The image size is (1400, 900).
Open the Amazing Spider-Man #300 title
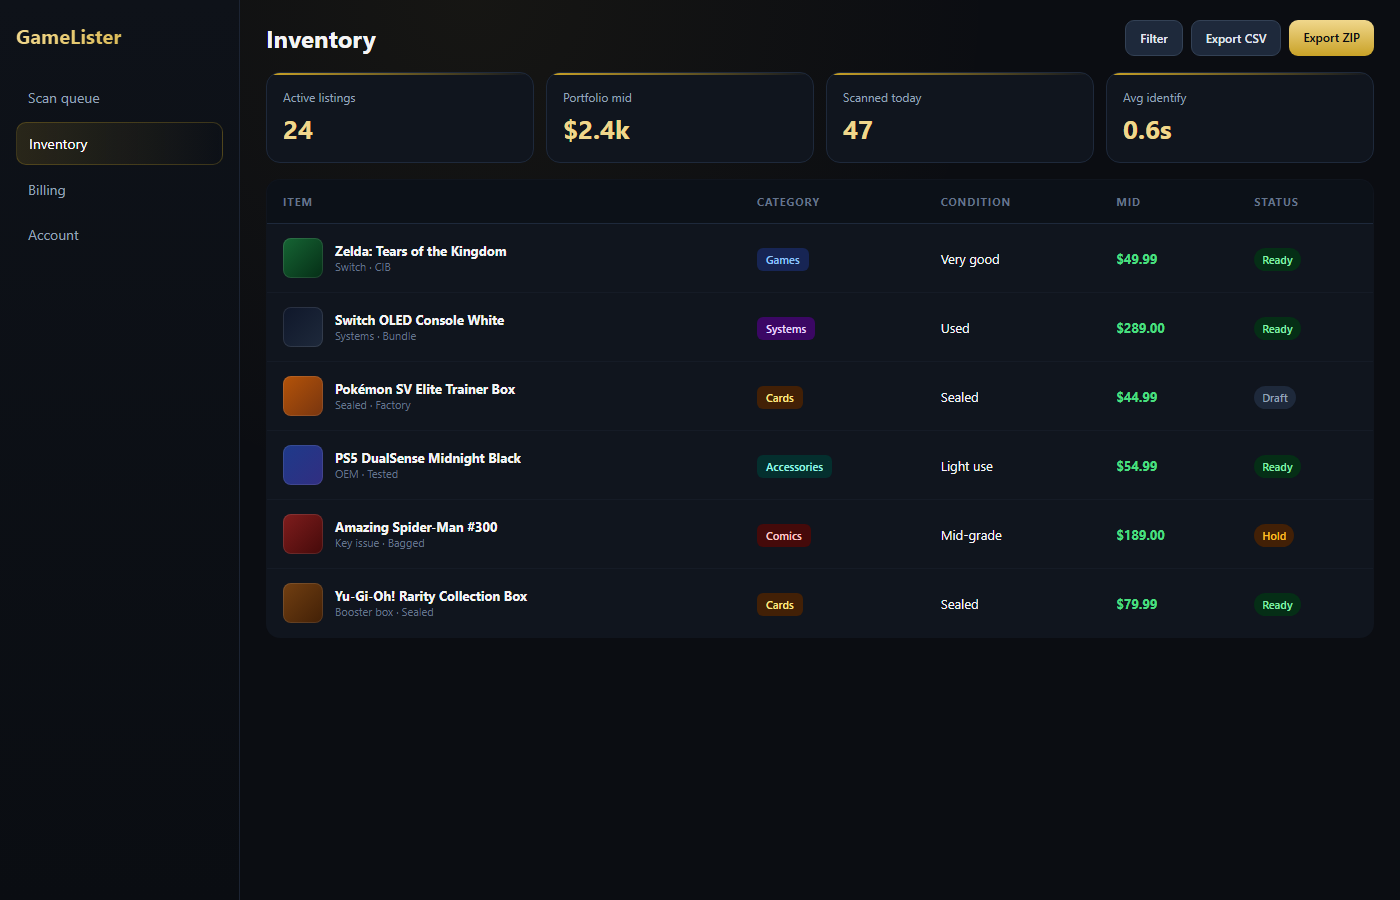pos(416,527)
